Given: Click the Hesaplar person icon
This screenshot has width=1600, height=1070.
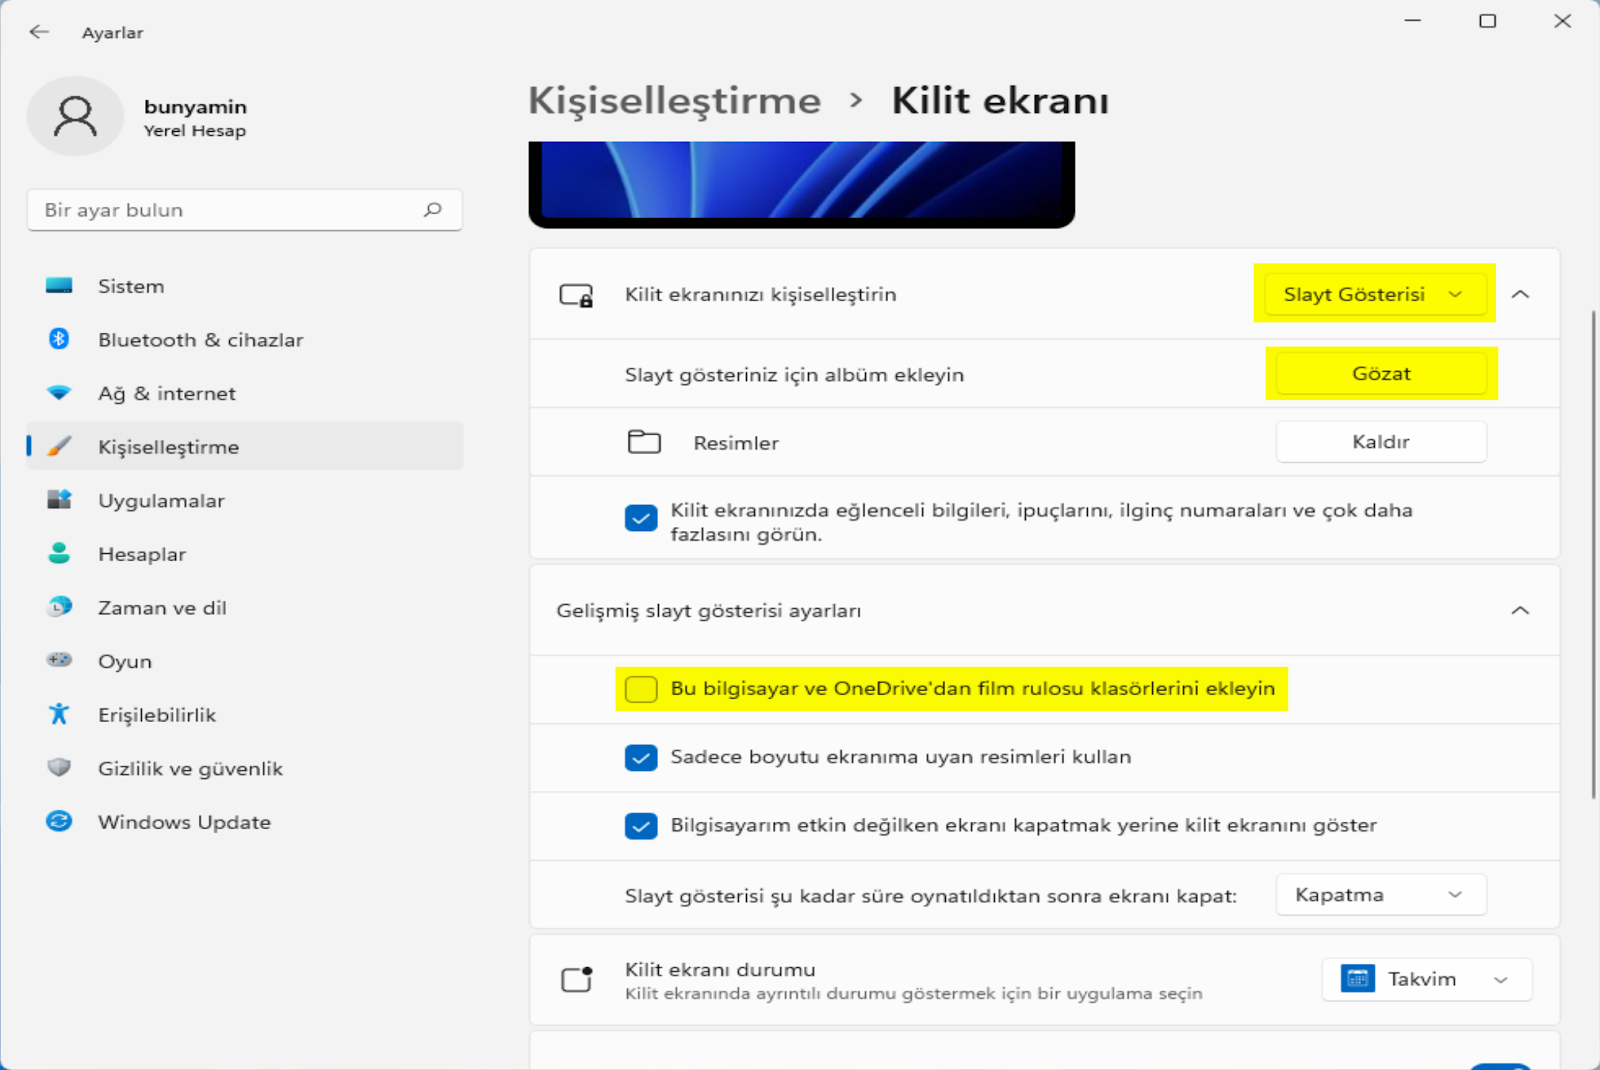Looking at the screenshot, I should [59, 553].
